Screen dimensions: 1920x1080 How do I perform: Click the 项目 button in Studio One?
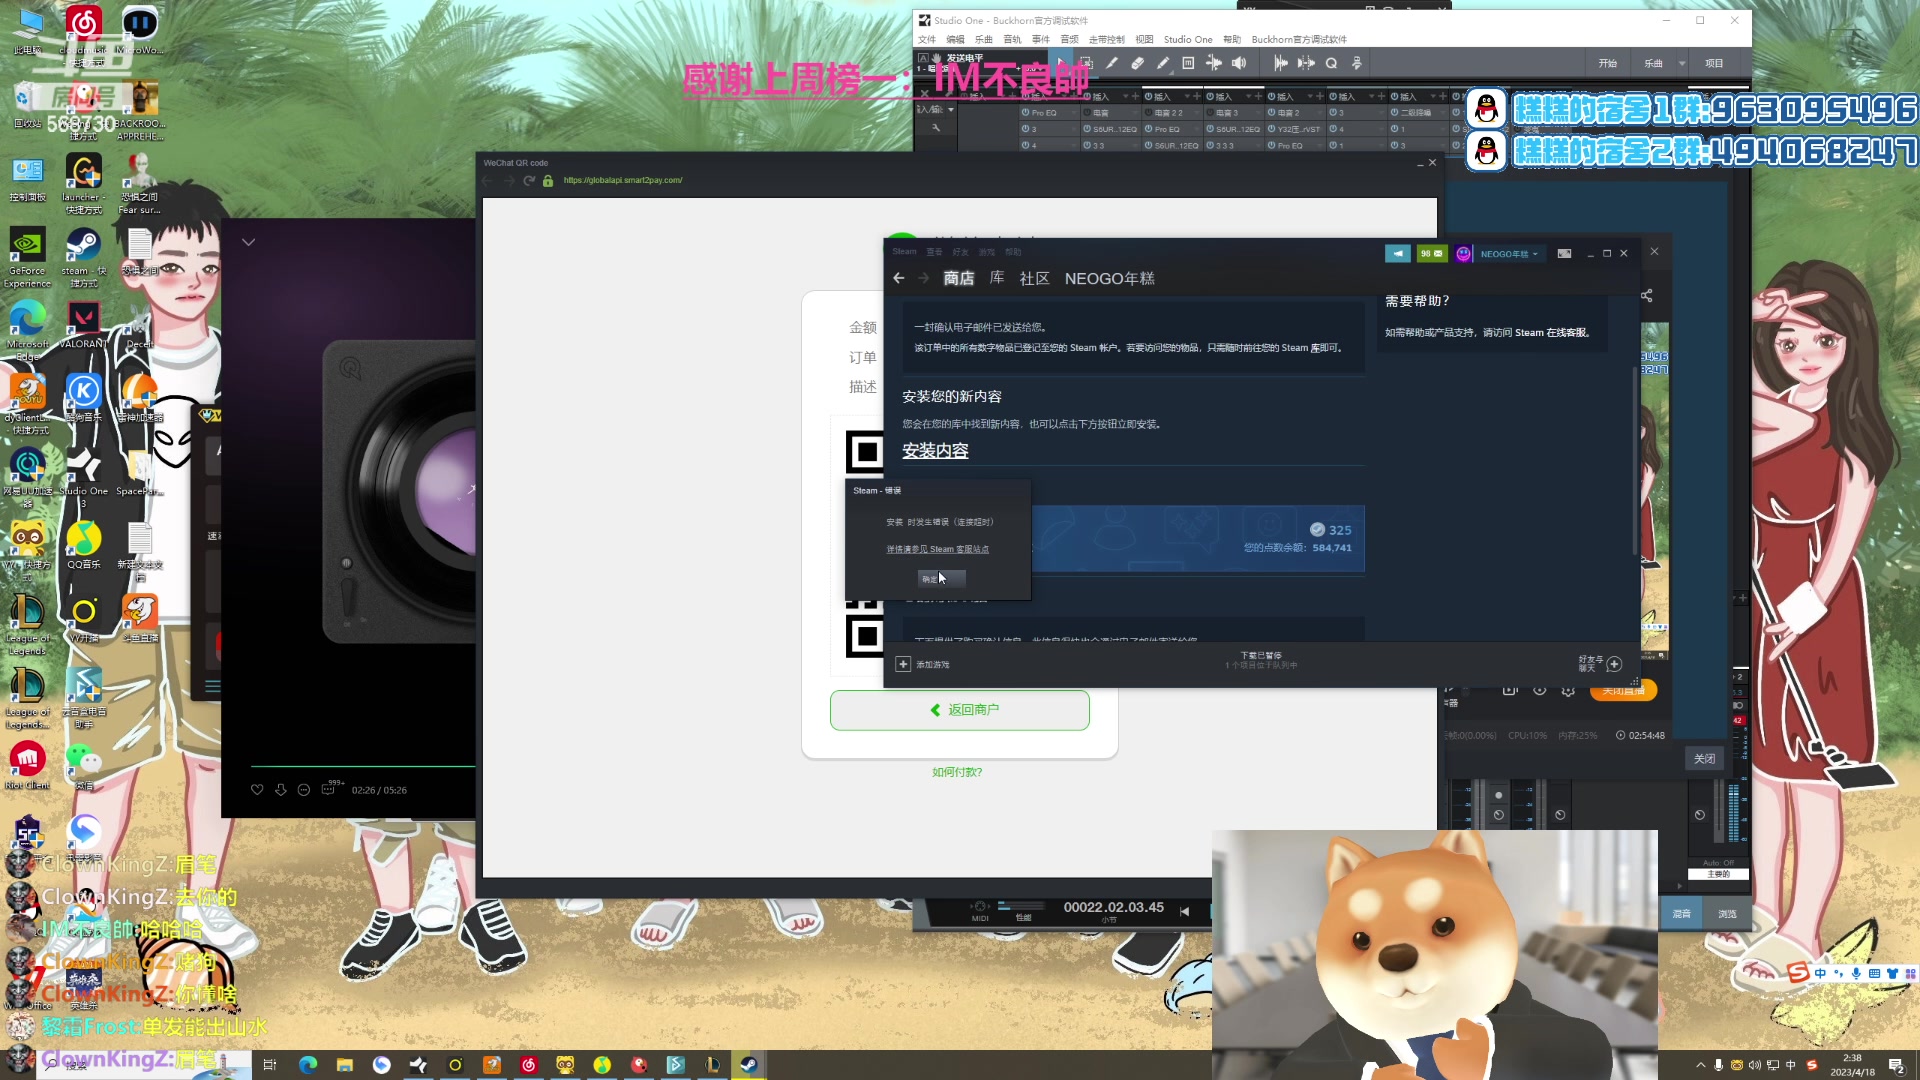(x=1714, y=63)
